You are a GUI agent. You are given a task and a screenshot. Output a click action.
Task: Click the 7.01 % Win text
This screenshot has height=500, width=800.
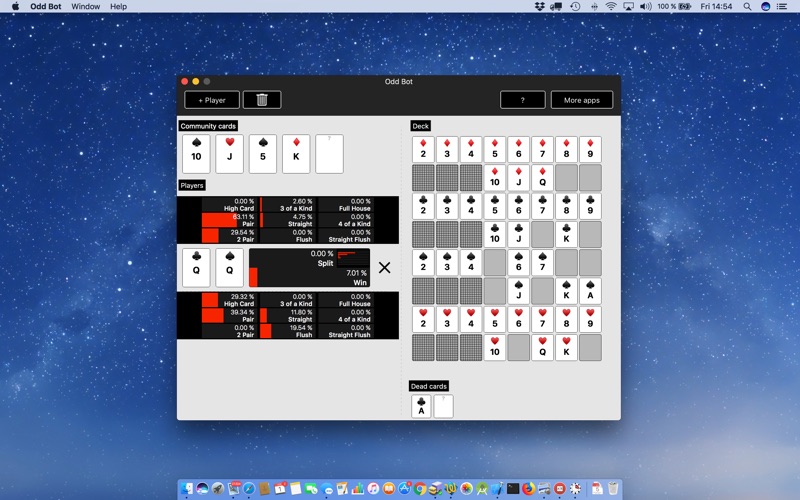357,278
